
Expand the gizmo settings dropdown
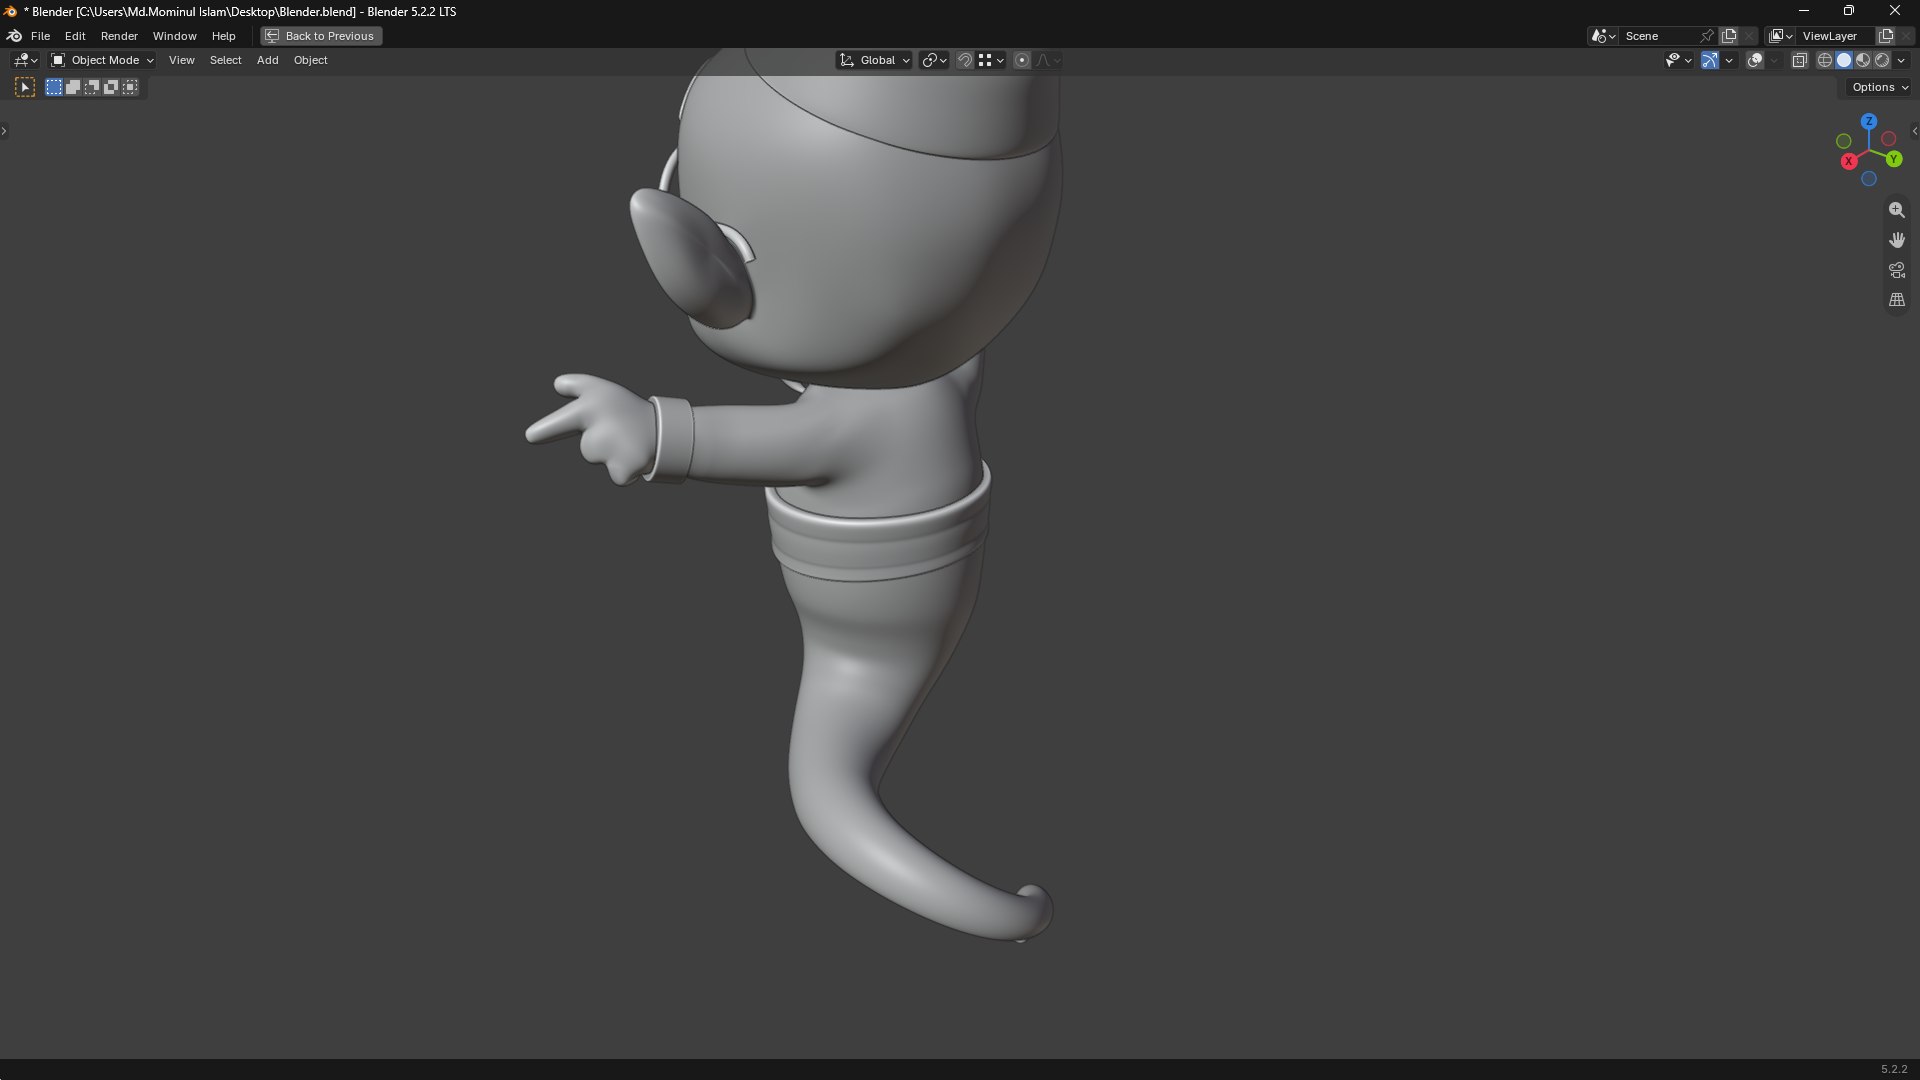1729,60
